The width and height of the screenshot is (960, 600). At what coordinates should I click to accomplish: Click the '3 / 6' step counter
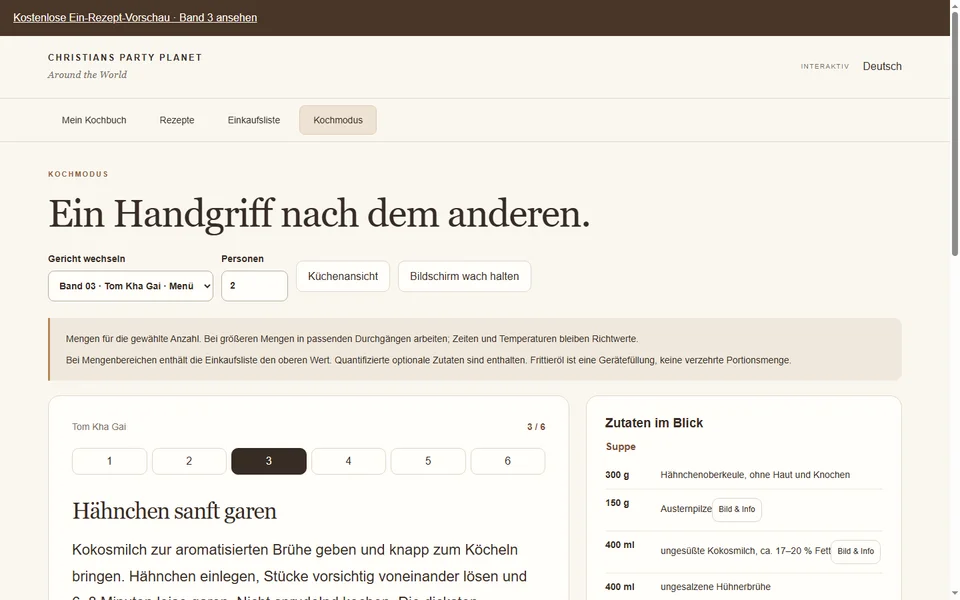[x=536, y=427]
